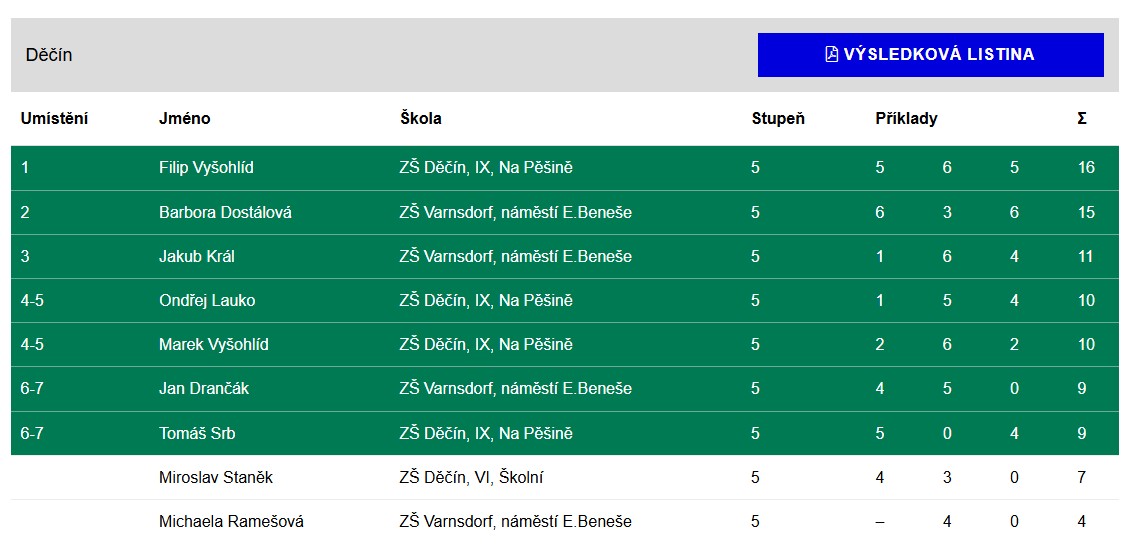Viewport: 1134px width, 557px height.
Task: Click the Jméno column header
Action: coord(184,118)
